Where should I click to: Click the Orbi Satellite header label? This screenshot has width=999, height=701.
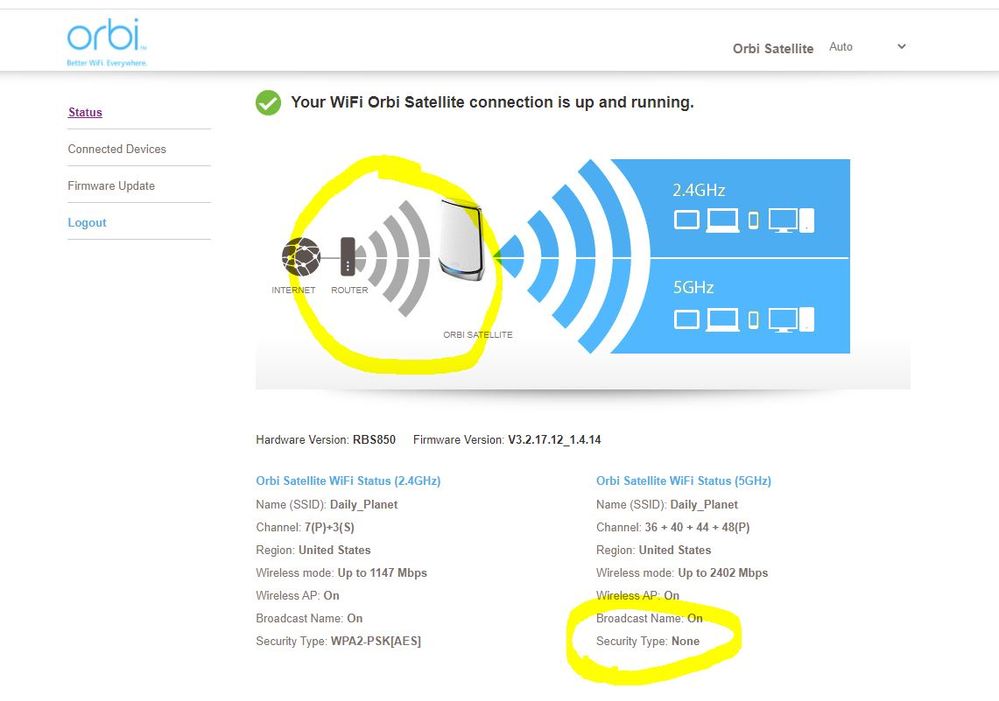(x=773, y=48)
